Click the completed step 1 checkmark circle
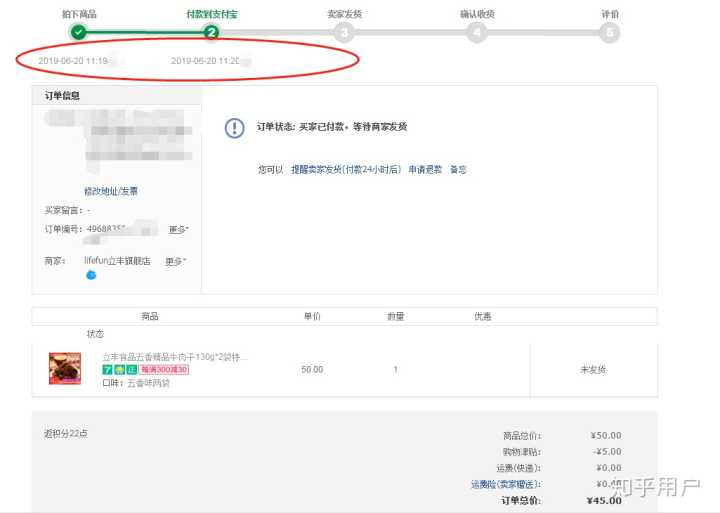The width and height of the screenshot is (720, 513). pyautogui.click(x=78, y=32)
